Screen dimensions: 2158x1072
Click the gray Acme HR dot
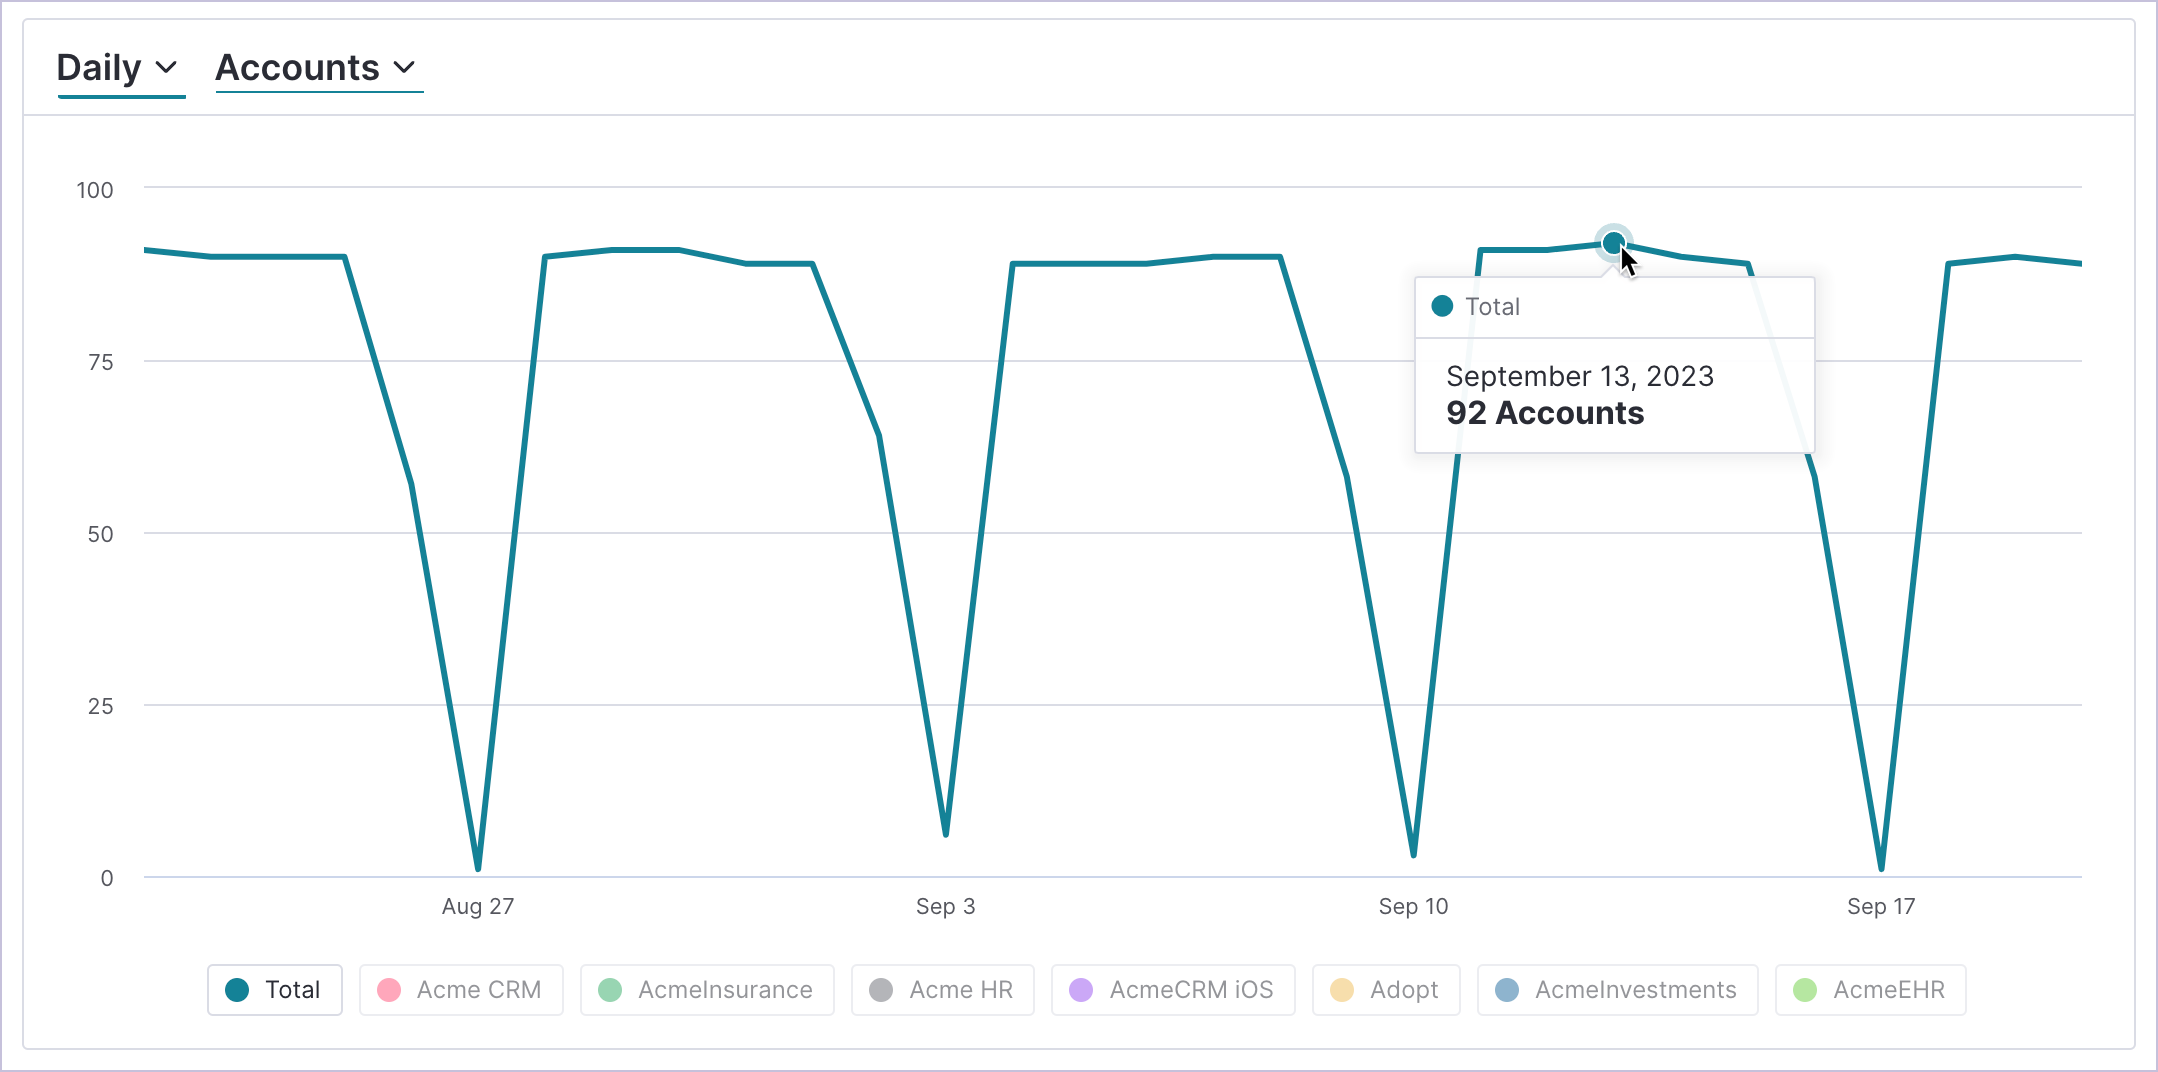point(881,990)
